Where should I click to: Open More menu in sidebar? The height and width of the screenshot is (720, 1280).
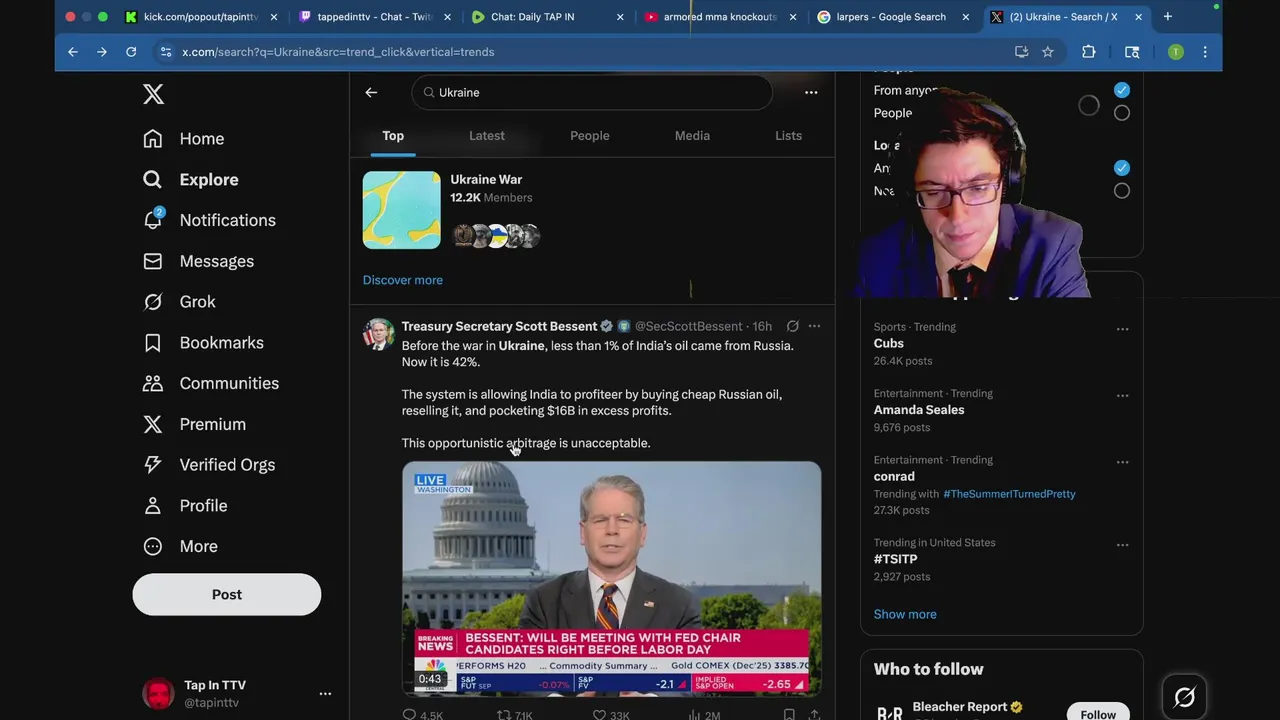pos(181,546)
